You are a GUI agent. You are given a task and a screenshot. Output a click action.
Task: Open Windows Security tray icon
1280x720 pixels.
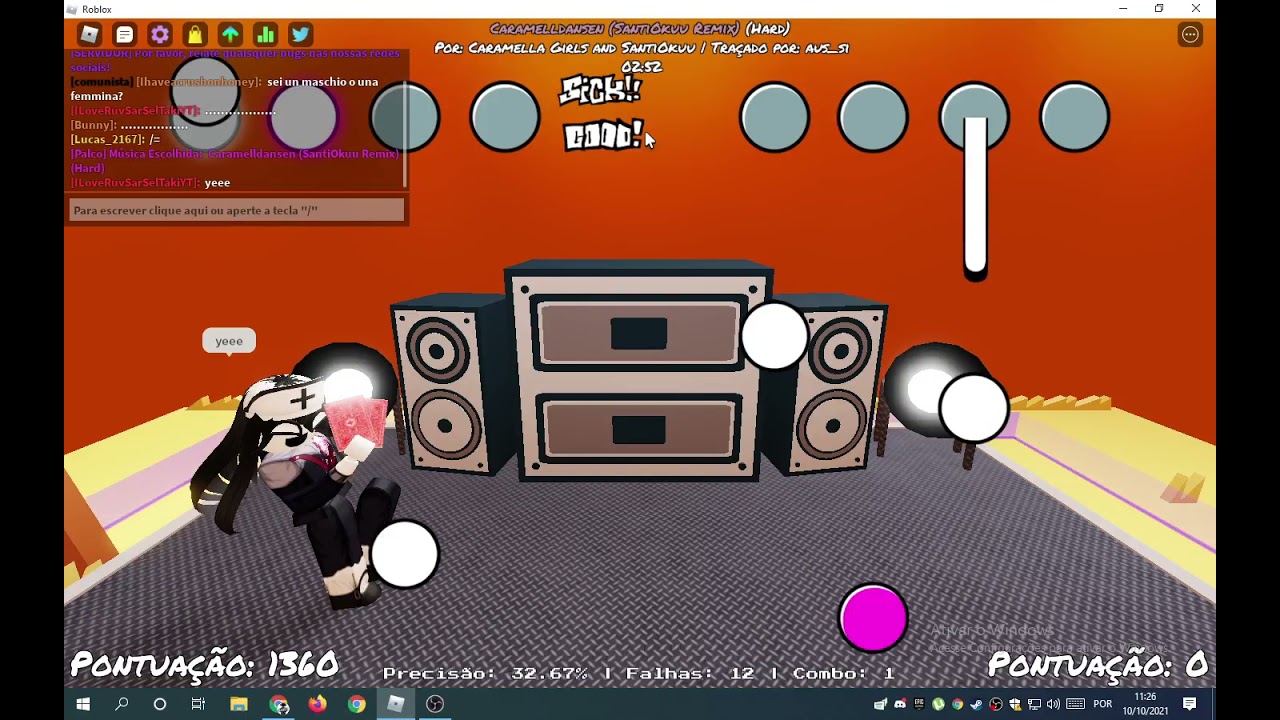pyautogui.click(x=1015, y=704)
